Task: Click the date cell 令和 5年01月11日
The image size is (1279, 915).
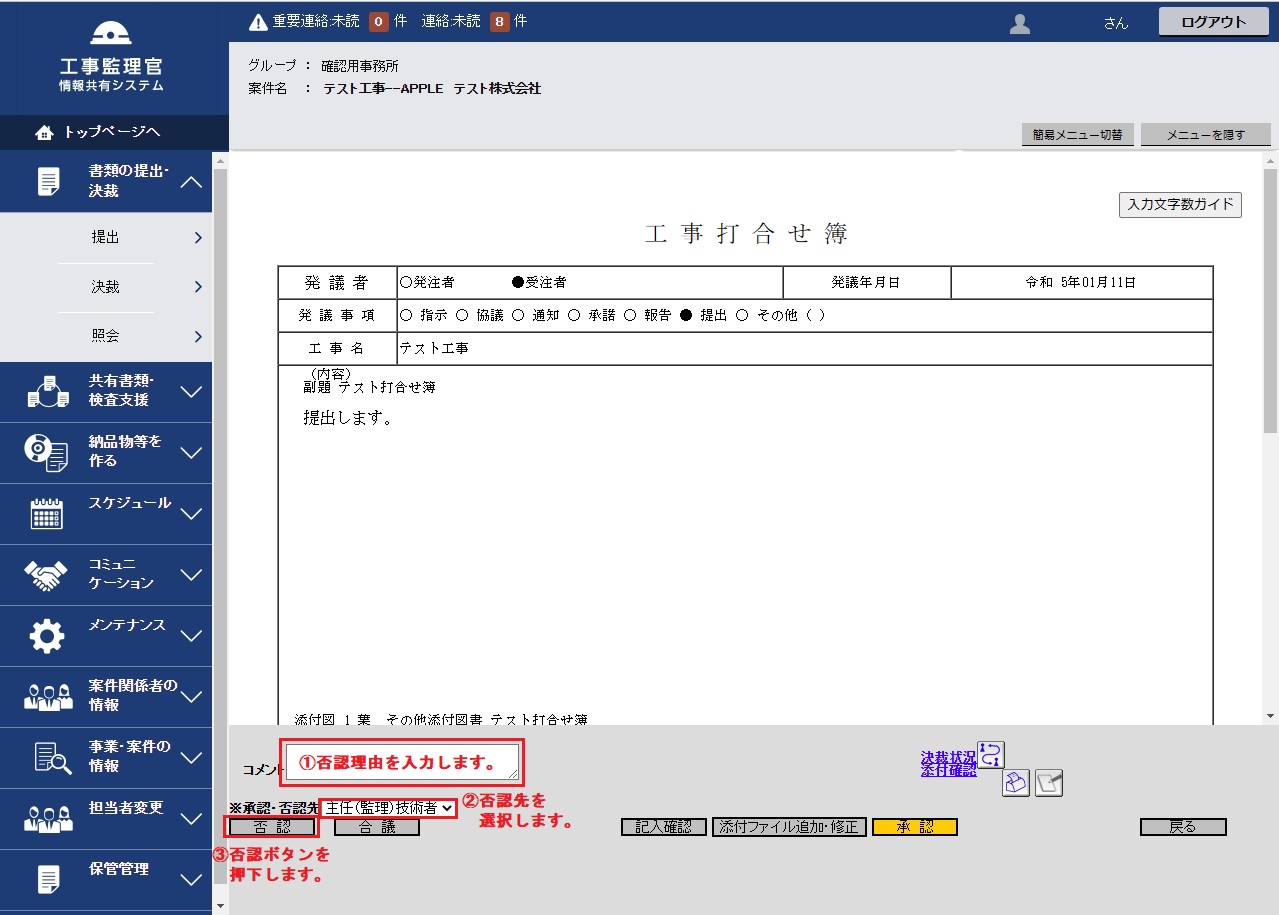Action: pyautogui.click(x=1081, y=283)
